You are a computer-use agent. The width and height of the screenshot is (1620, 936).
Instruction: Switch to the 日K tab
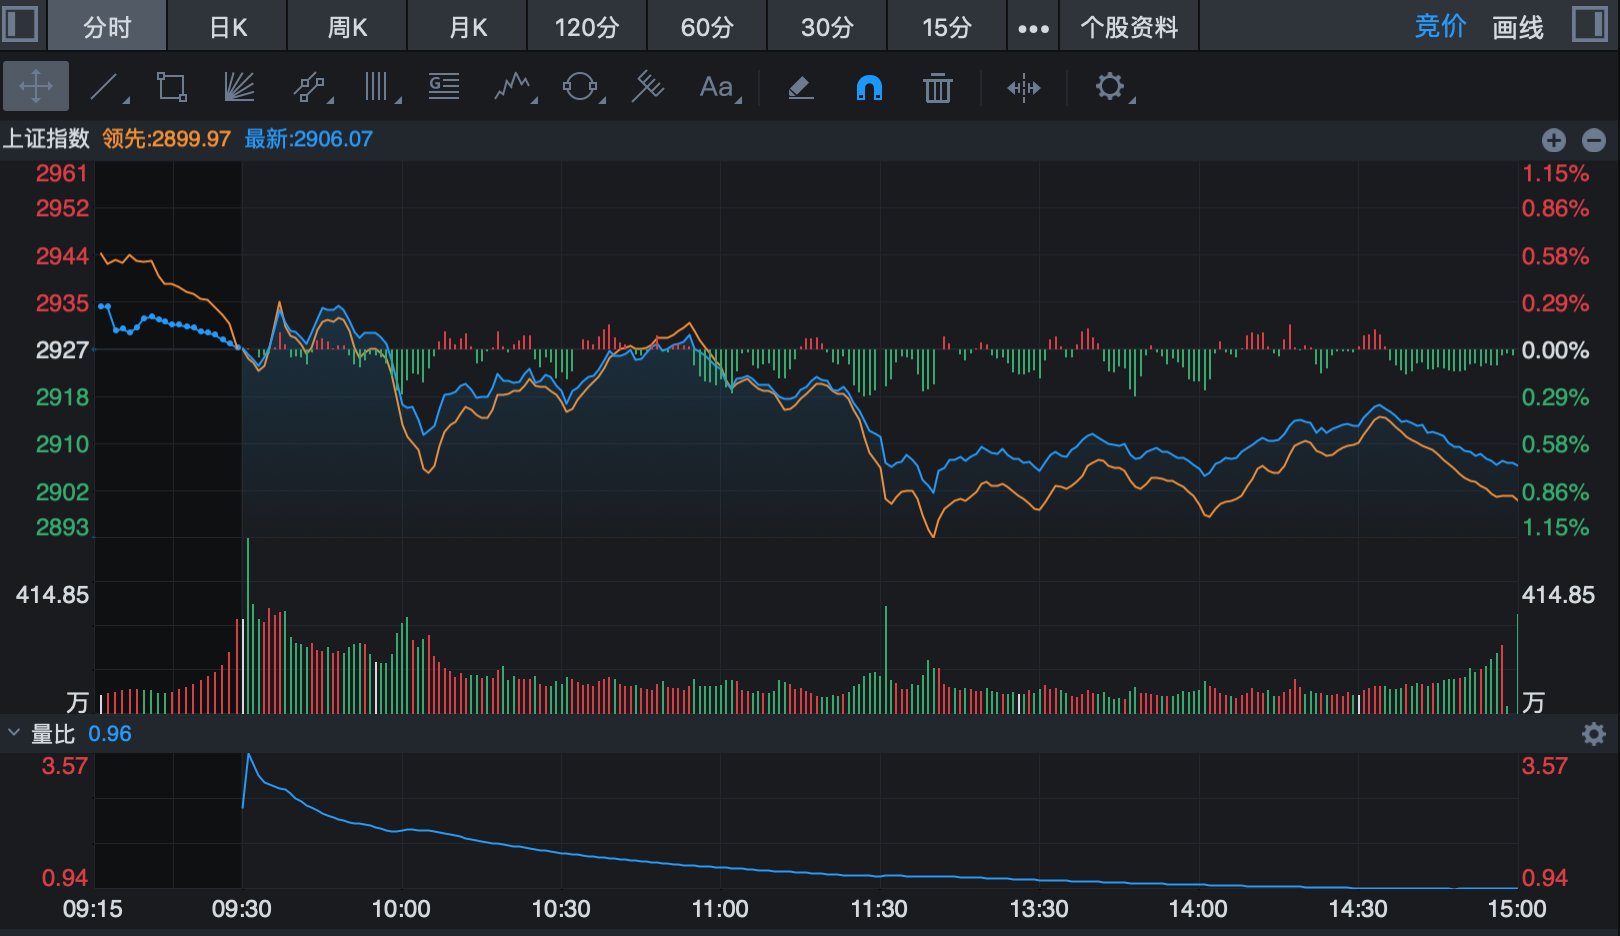(228, 27)
